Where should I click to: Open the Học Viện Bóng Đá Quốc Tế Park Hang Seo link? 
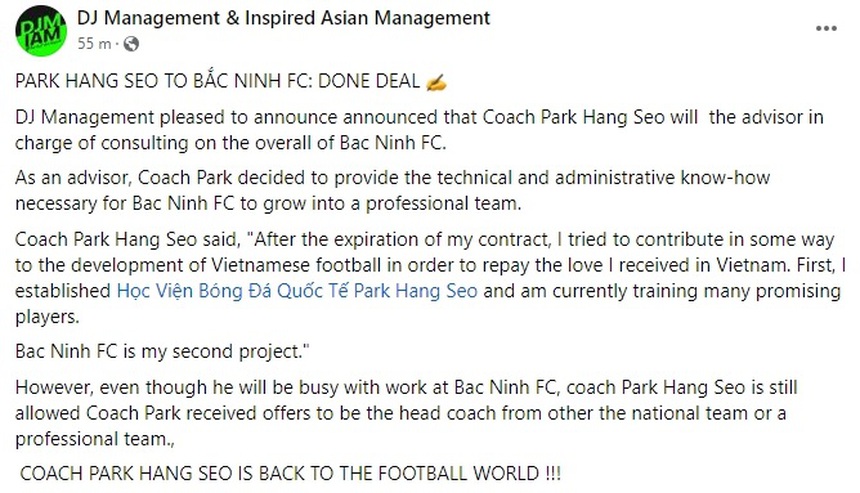297,292
